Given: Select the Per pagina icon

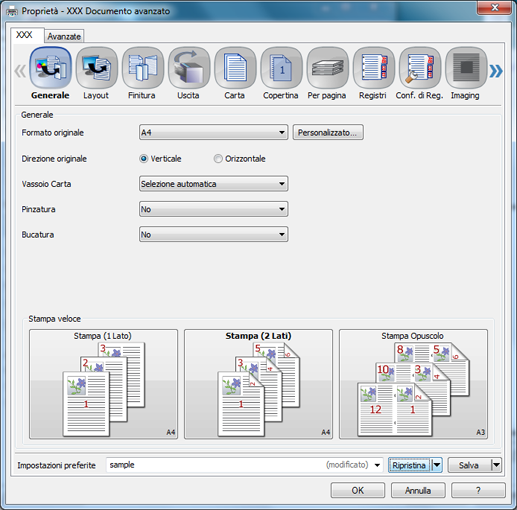Looking at the screenshot, I should [327, 68].
